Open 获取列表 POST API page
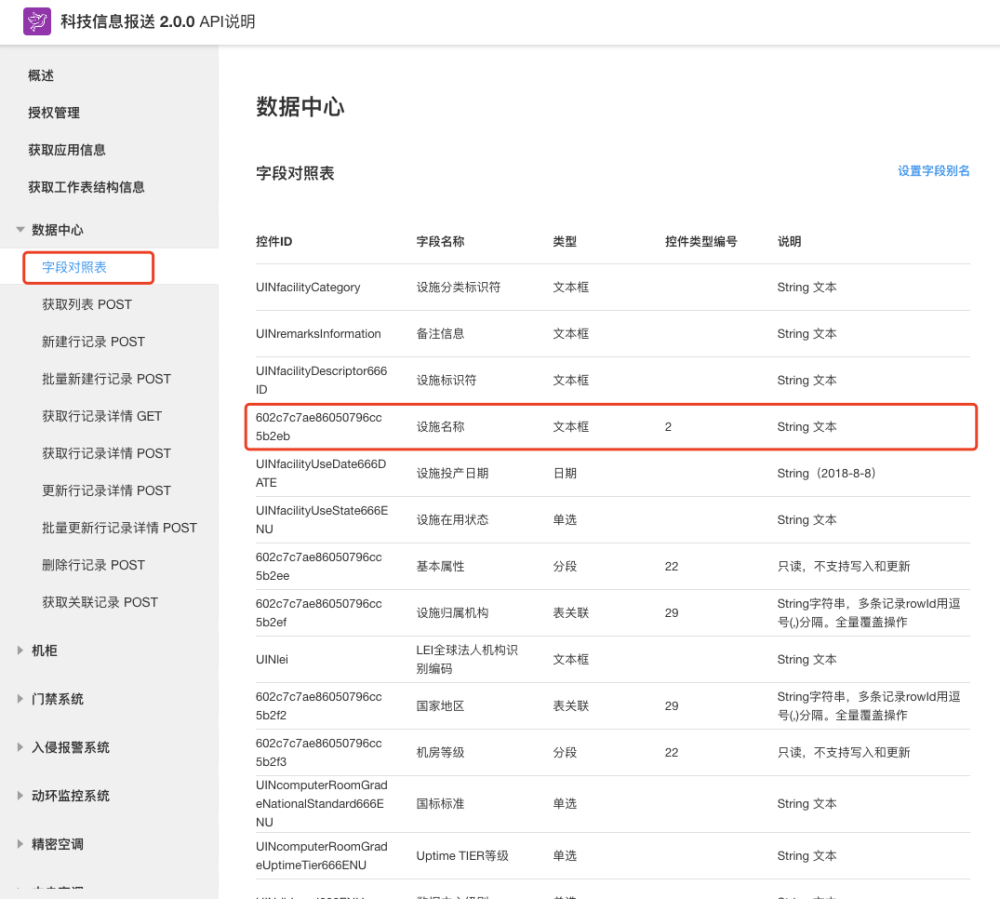Screen dimensions: 1000x899 pyautogui.click(x=87, y=304)
